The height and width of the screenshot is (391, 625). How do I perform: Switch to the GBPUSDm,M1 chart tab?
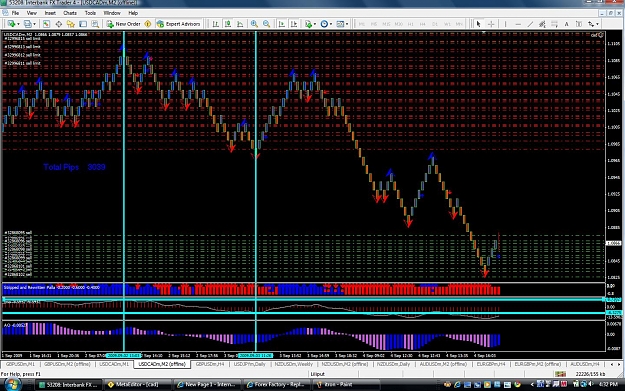click(x=20, y=364)
